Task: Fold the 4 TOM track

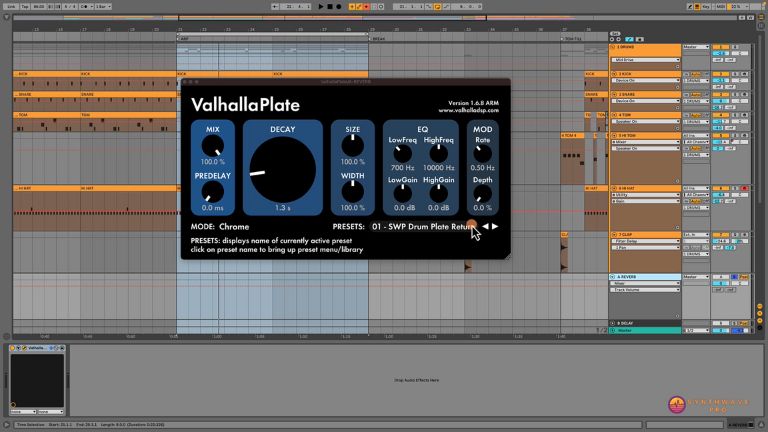Action: coord(614,115)
